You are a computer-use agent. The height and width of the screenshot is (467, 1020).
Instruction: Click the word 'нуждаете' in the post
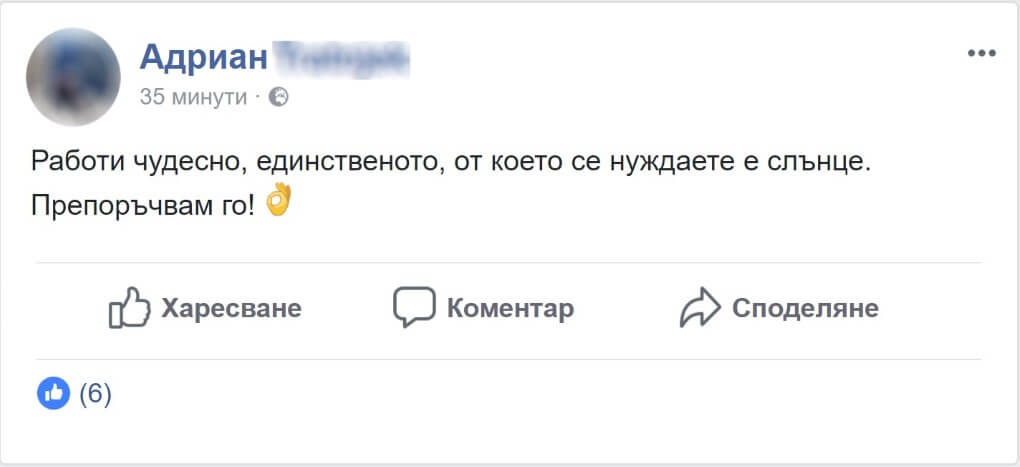[671, 163]
